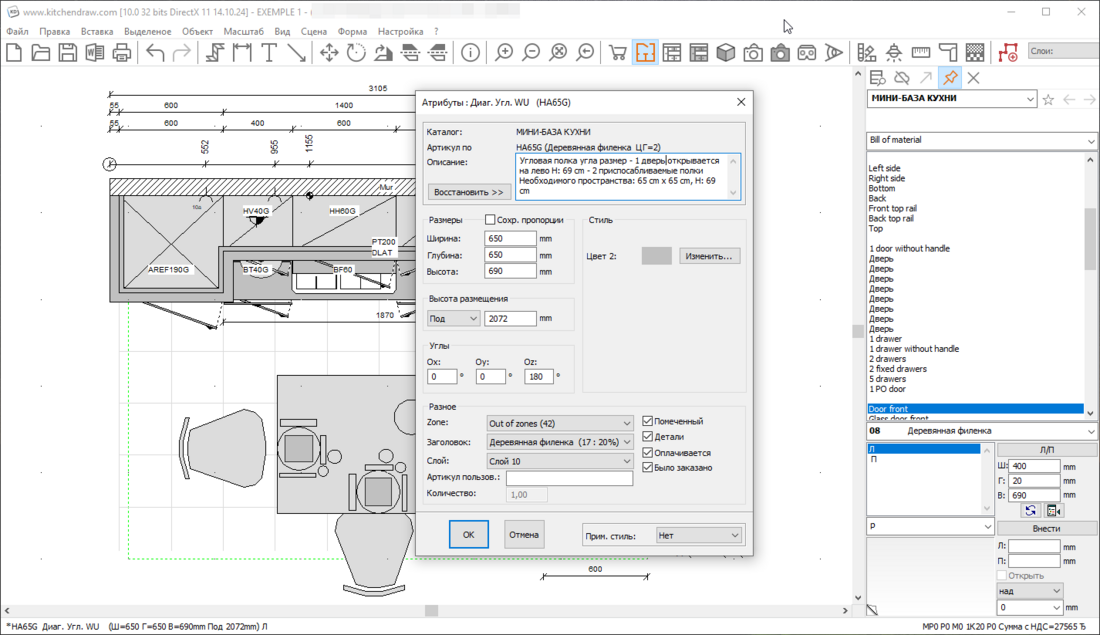
Task: Open the Объект menu
Action: [x=197, y=32]
